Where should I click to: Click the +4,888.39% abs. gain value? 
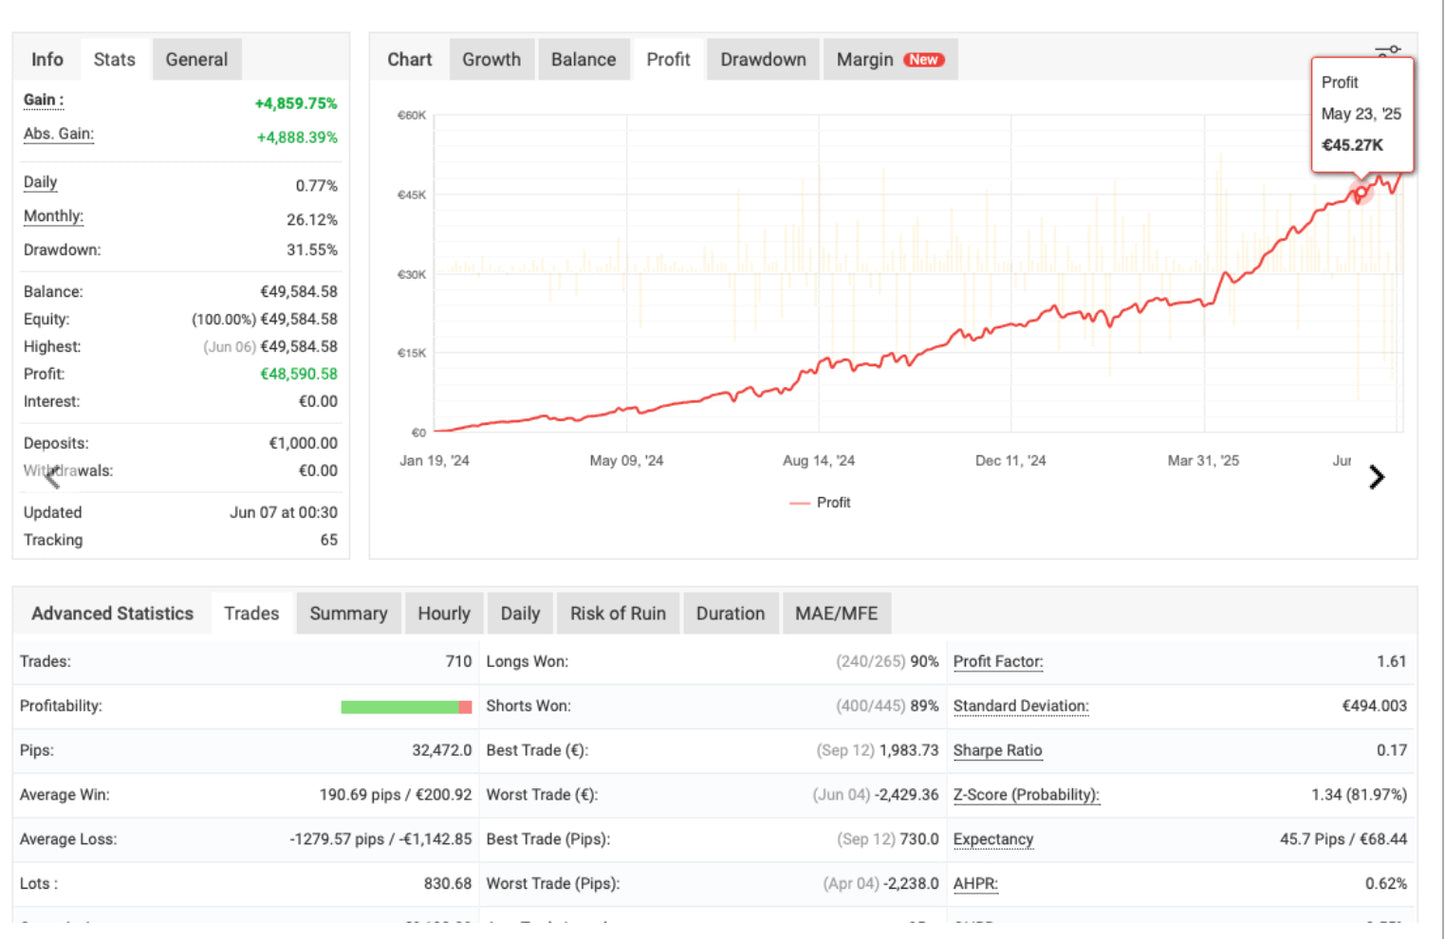click(x=297, y=138)
